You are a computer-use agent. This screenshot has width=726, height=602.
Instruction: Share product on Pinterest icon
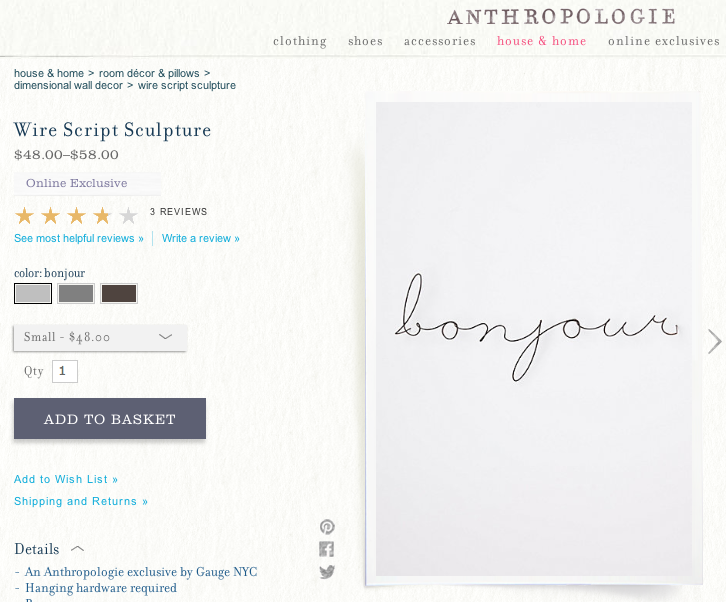tap(327, 527)
